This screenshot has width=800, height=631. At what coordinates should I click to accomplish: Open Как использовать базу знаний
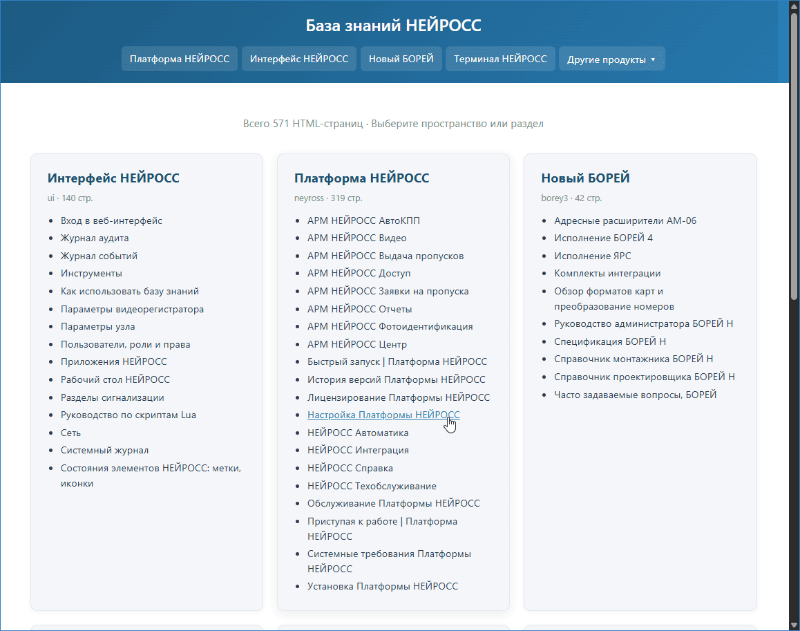(130, 291)
